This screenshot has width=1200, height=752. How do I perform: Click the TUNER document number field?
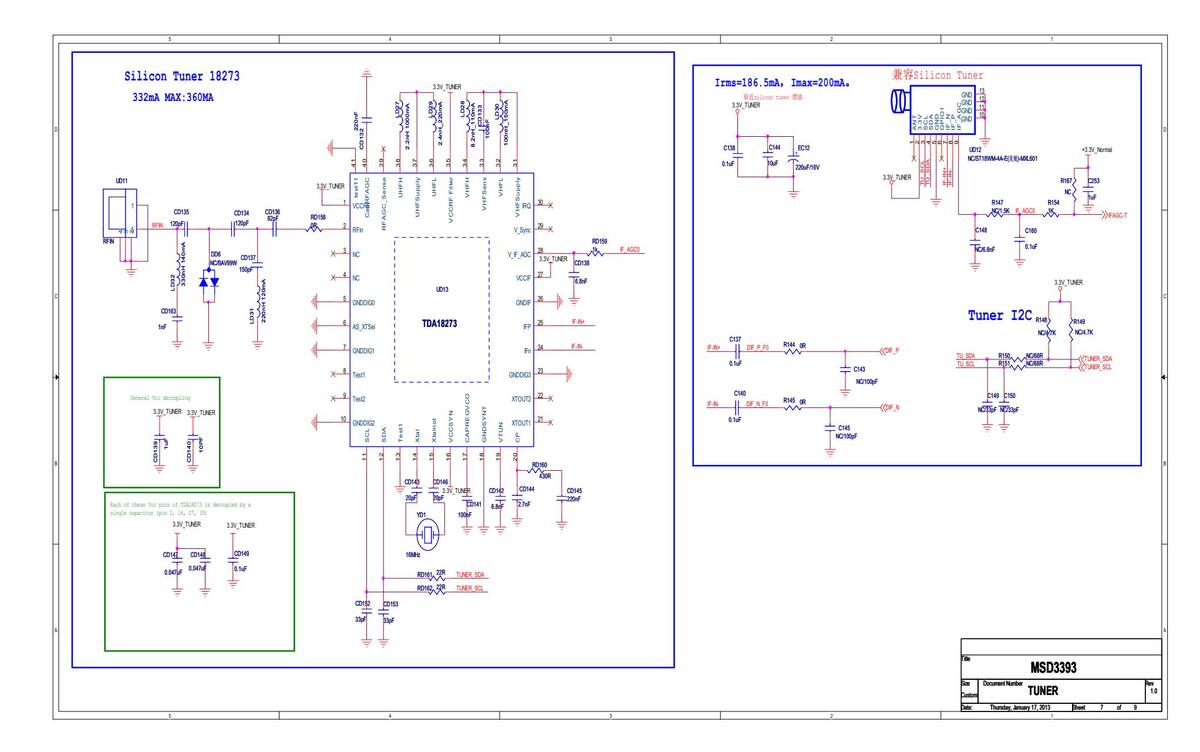pos(1042,691)
